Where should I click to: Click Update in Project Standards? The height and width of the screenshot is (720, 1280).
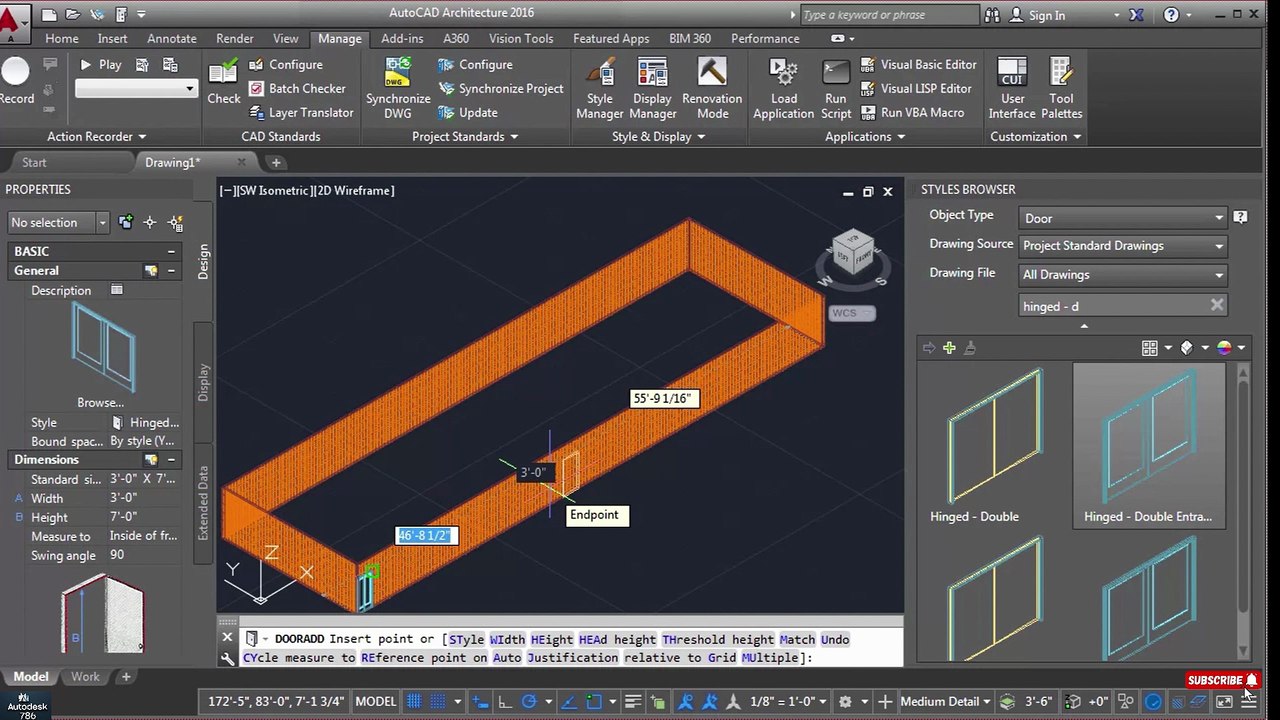click(x=468, y=112)
